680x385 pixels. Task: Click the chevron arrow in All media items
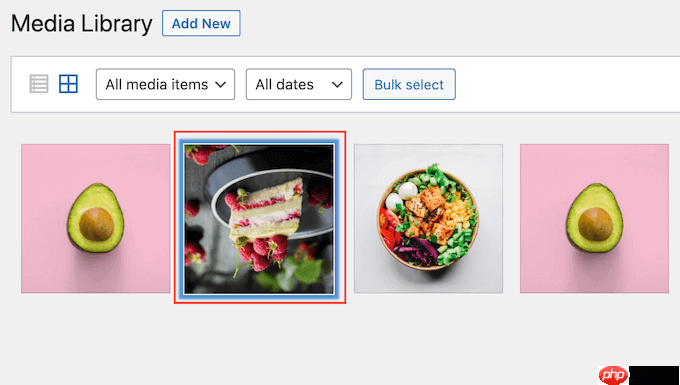(x=221, y=85)
